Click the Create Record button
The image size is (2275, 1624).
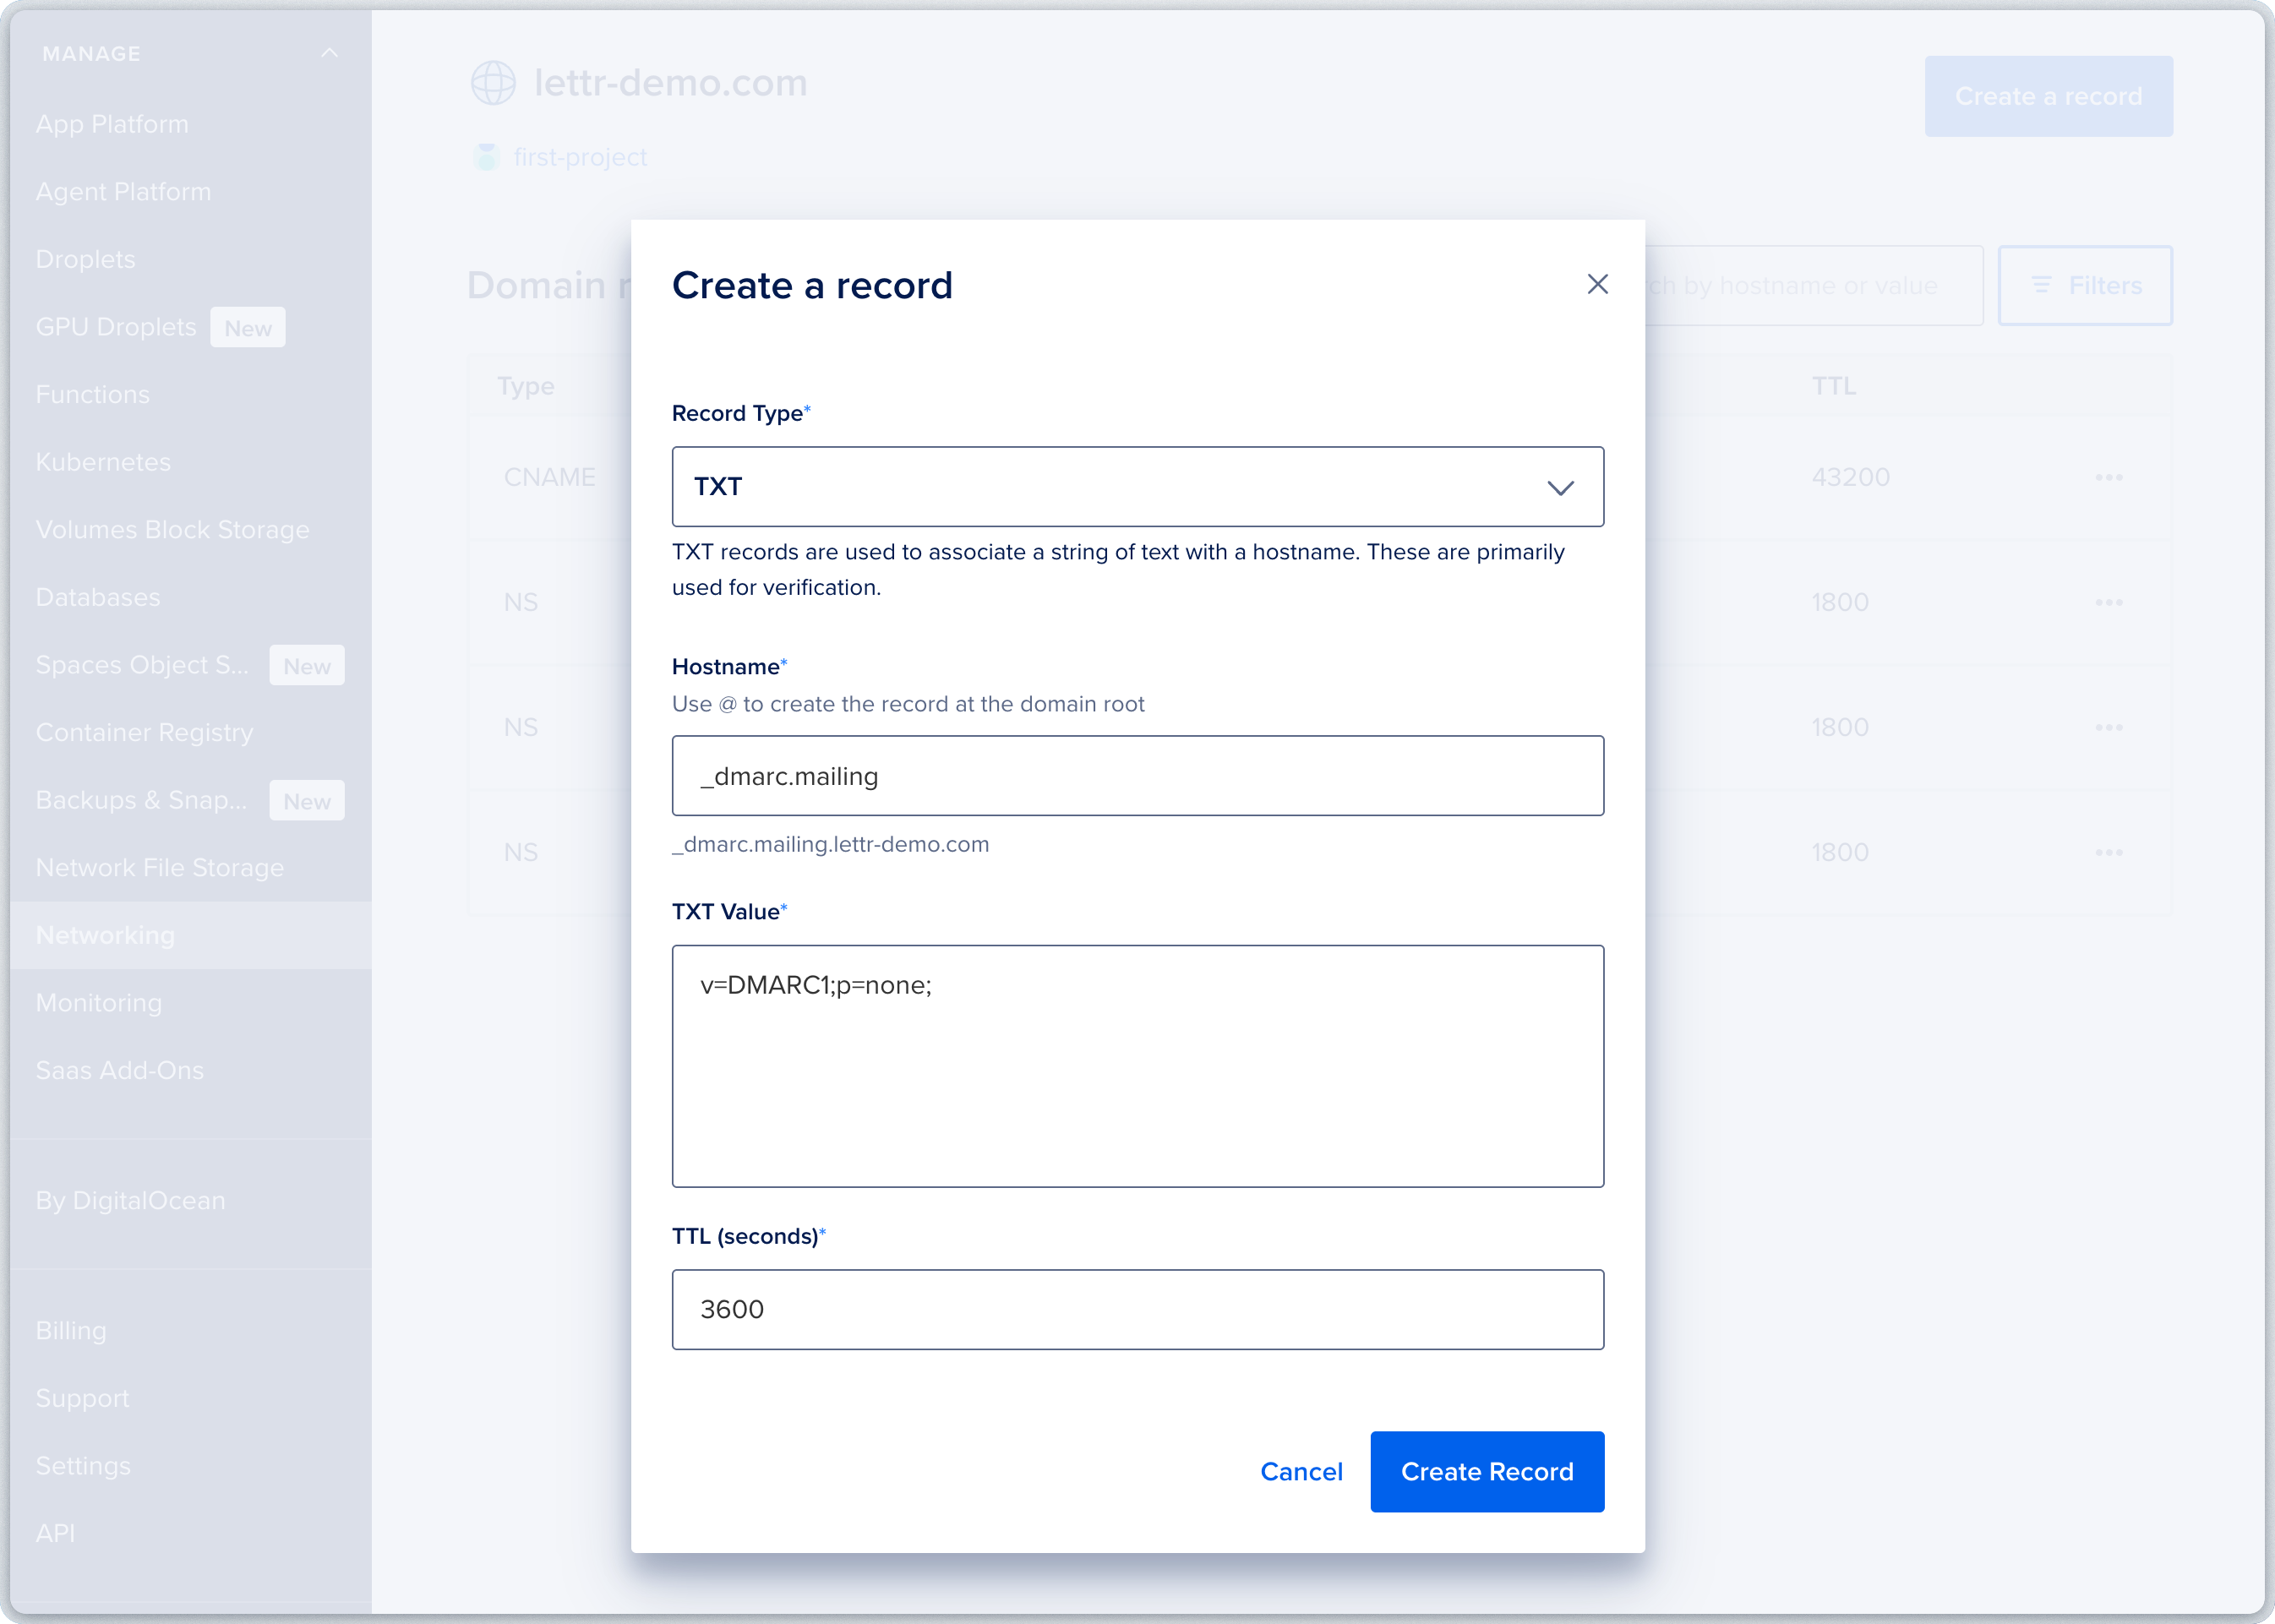pyautogui.click(x=1487, y=1471)
